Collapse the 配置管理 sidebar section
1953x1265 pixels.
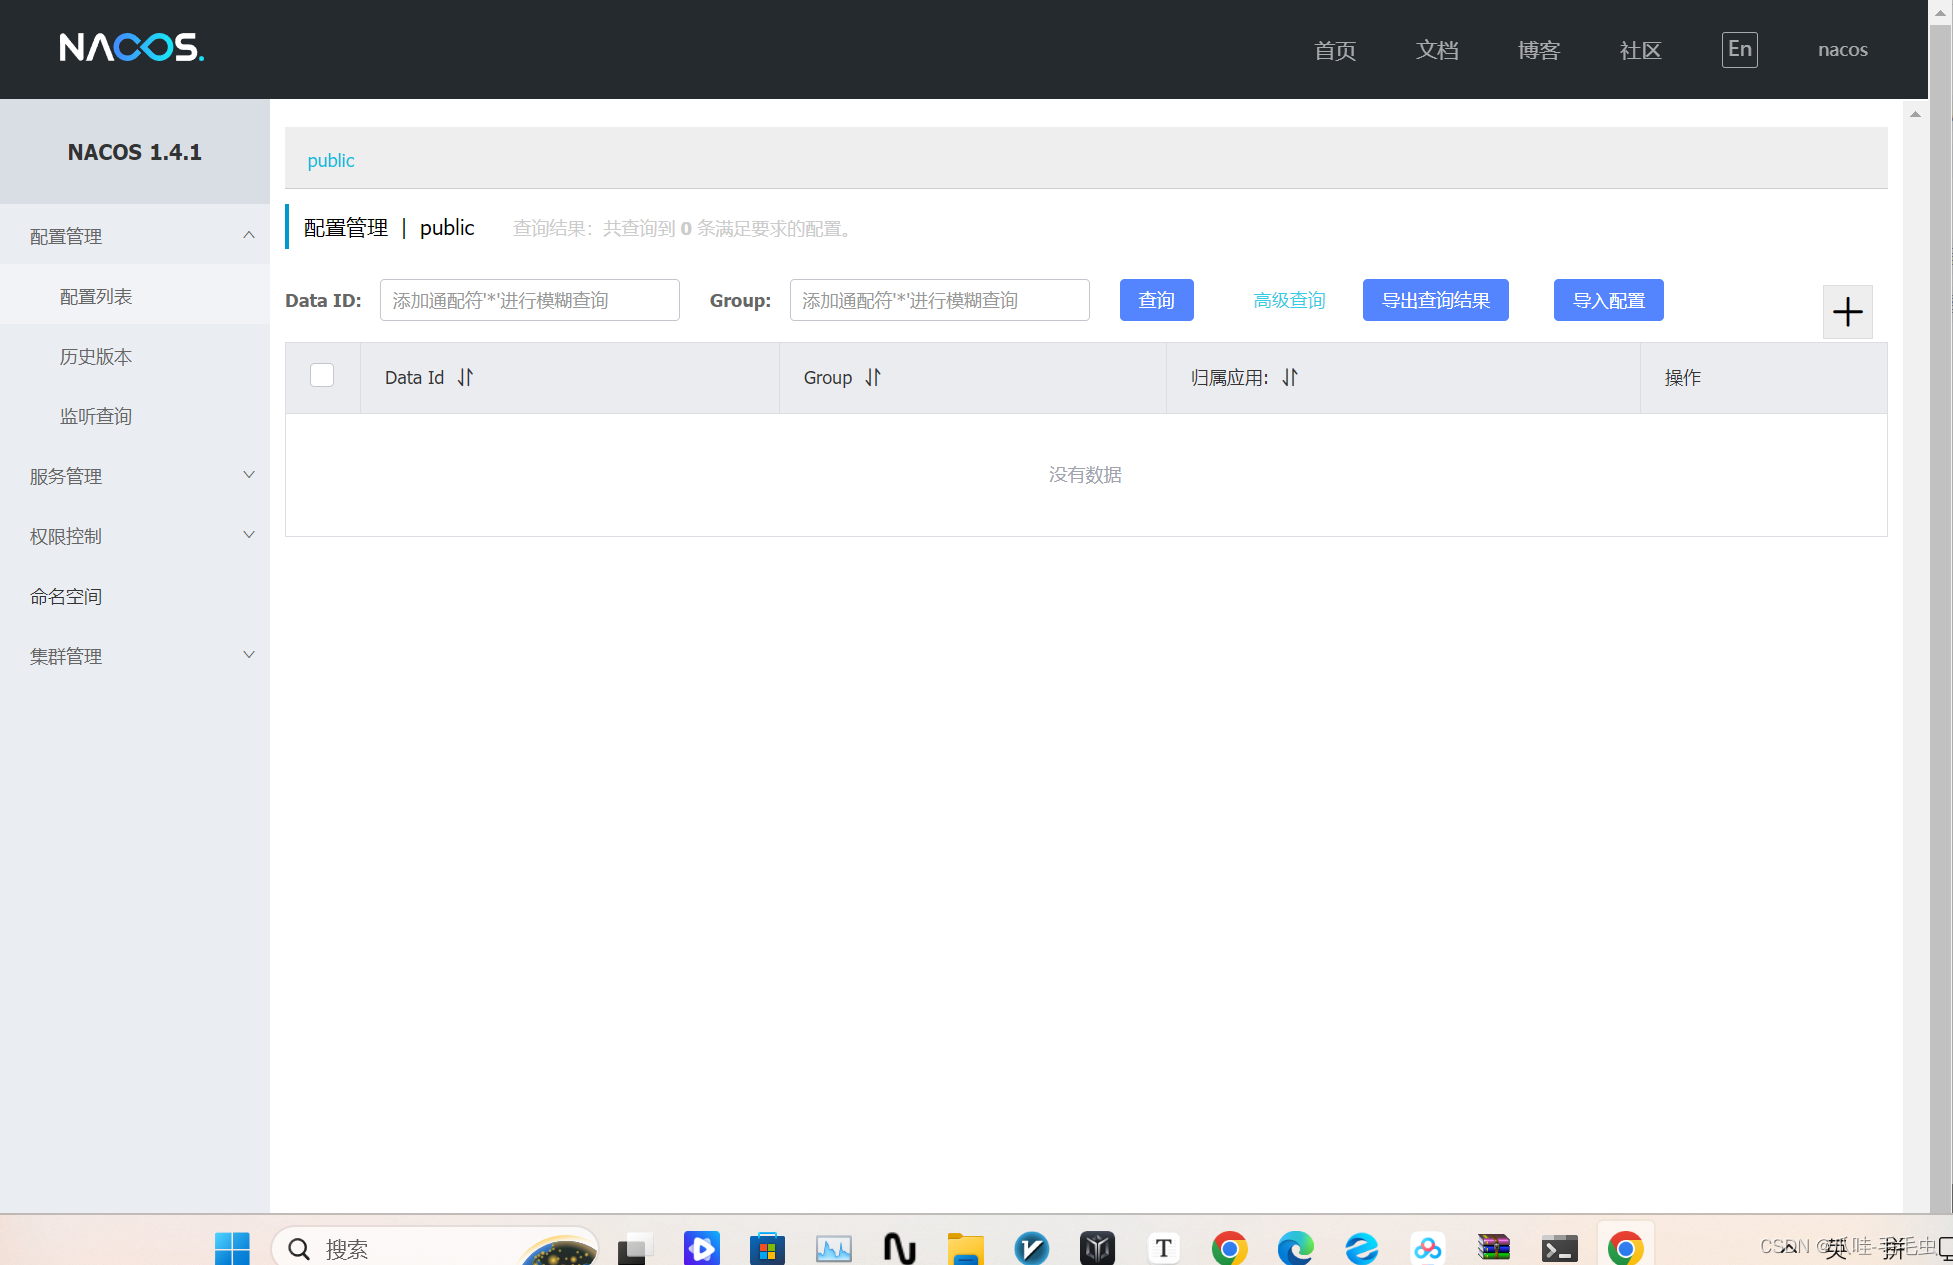(x=135, y=236)
